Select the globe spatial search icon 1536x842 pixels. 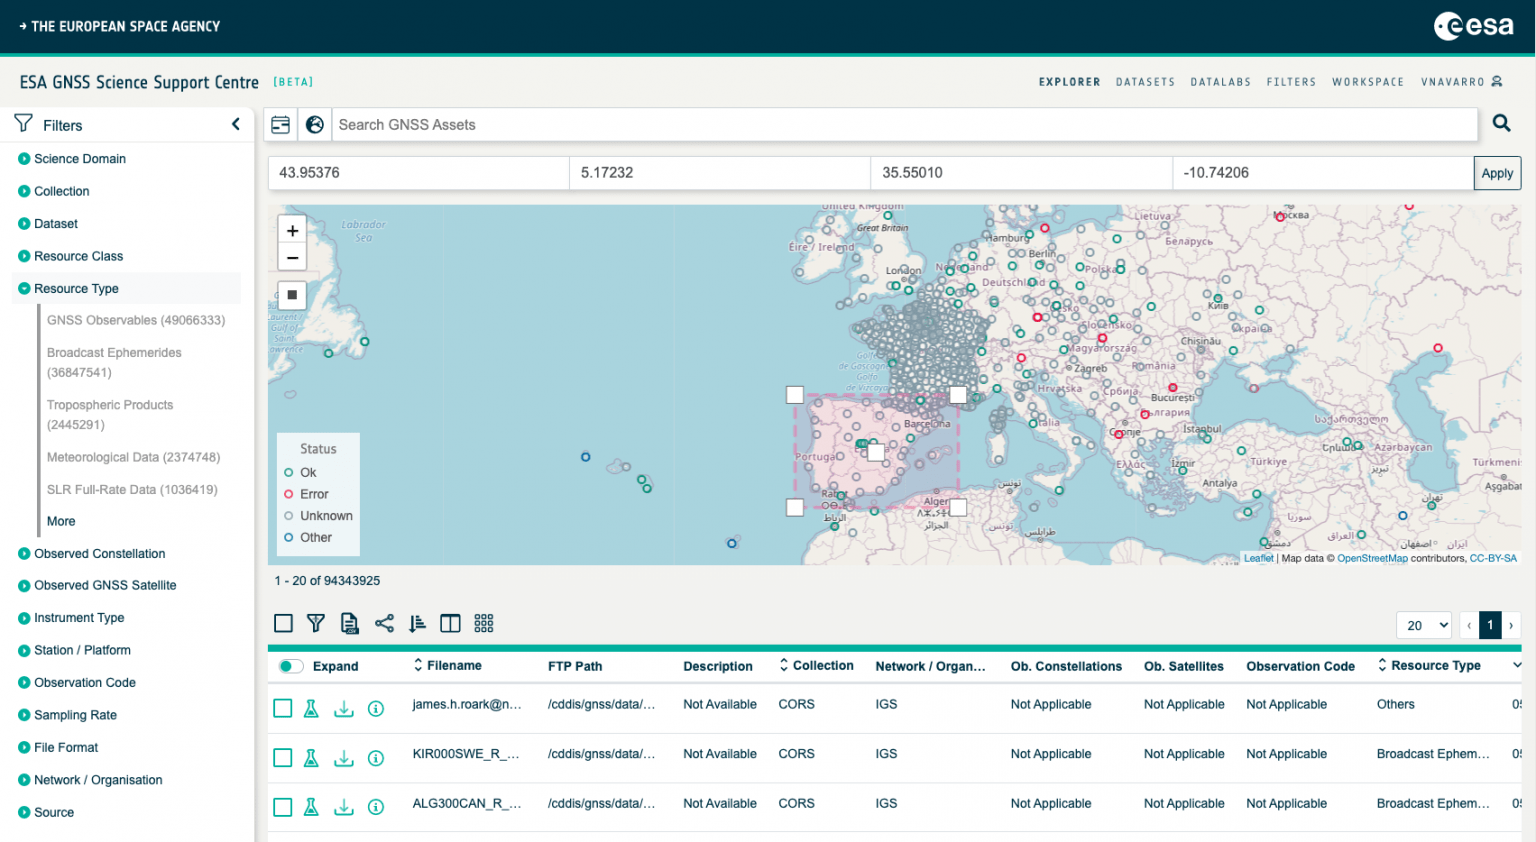315,124
